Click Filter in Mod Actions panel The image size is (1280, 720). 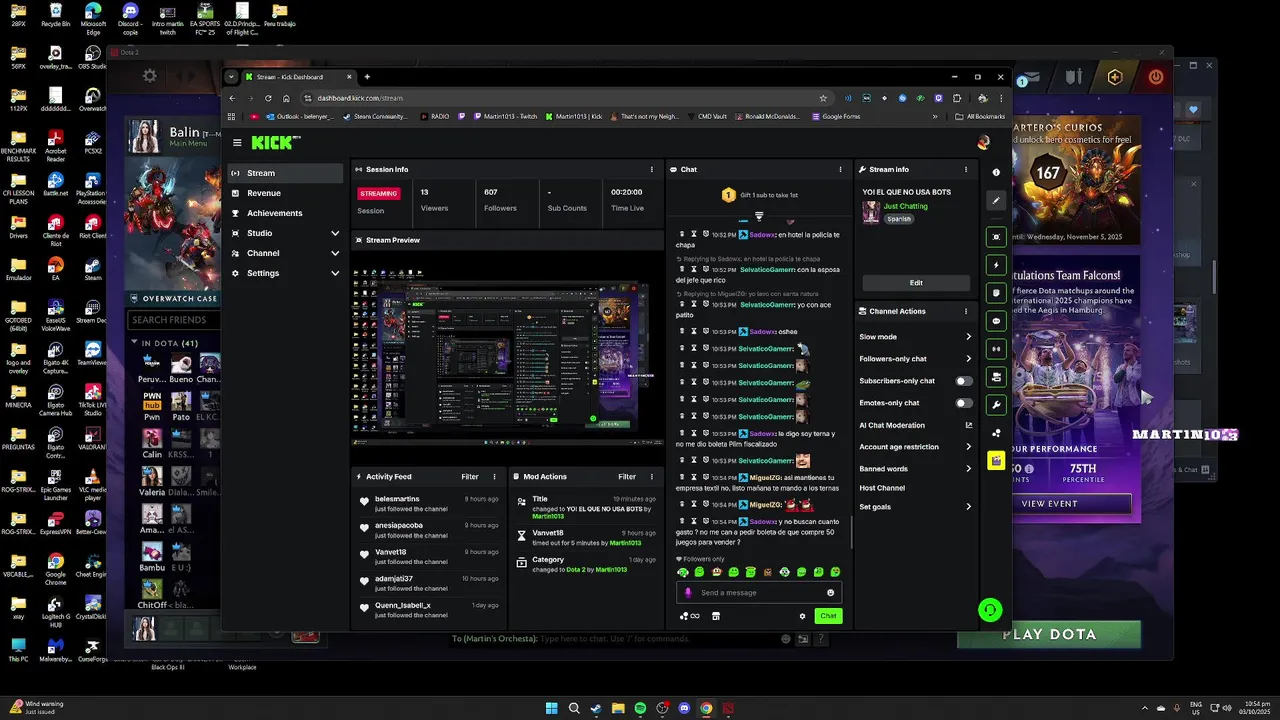pos(627,476)
